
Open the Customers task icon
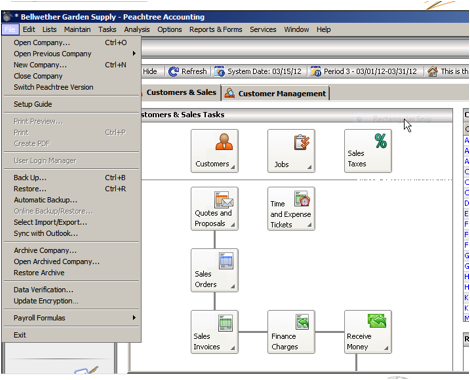(x=214, y=151)
